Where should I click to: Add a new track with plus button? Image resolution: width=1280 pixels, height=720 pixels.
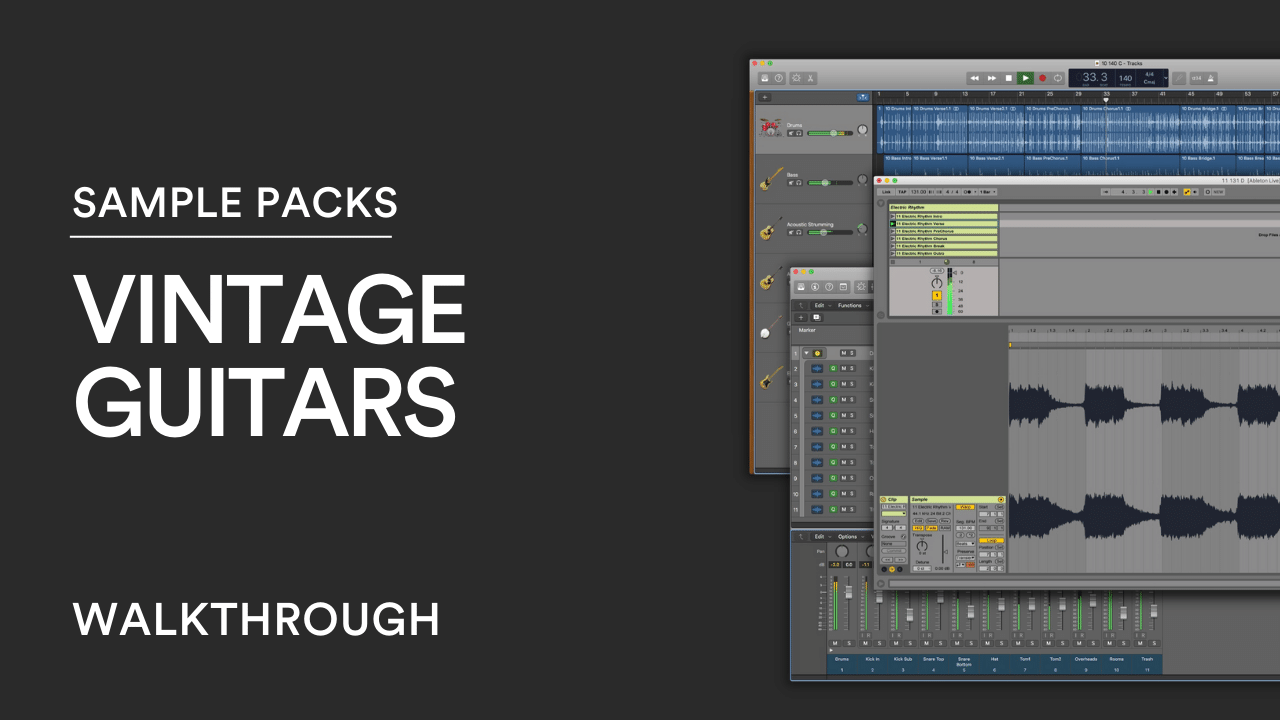(x=765, y=97)
